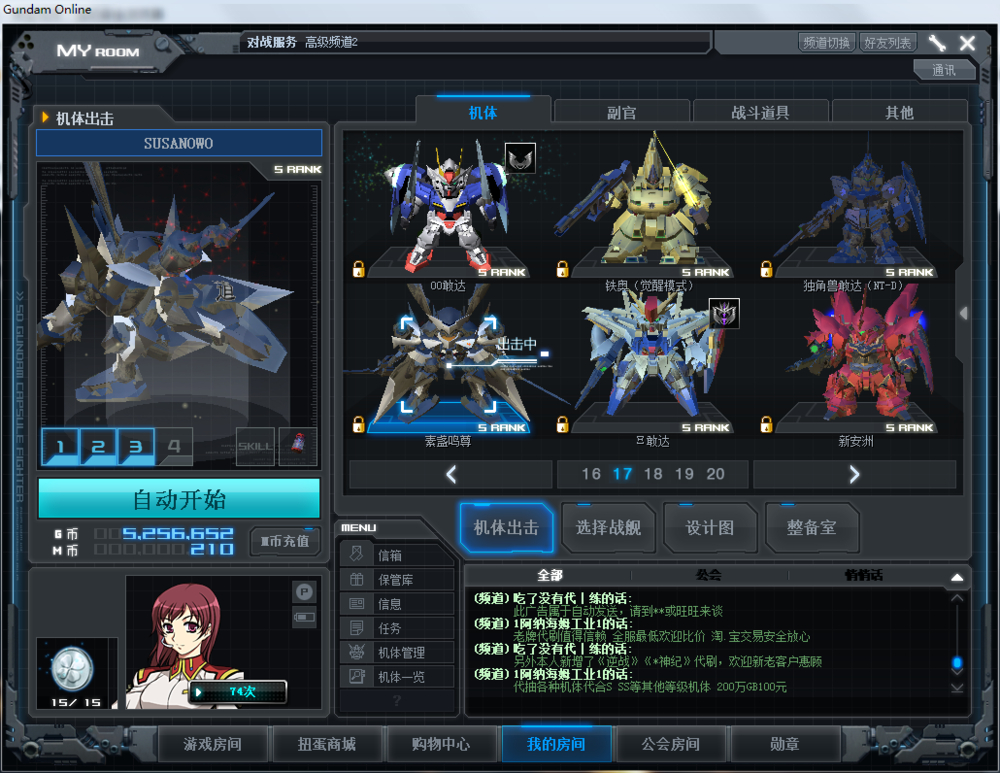
Task: Click lock icon on 素盏鸣尊 unit
Action: point(358,424)
